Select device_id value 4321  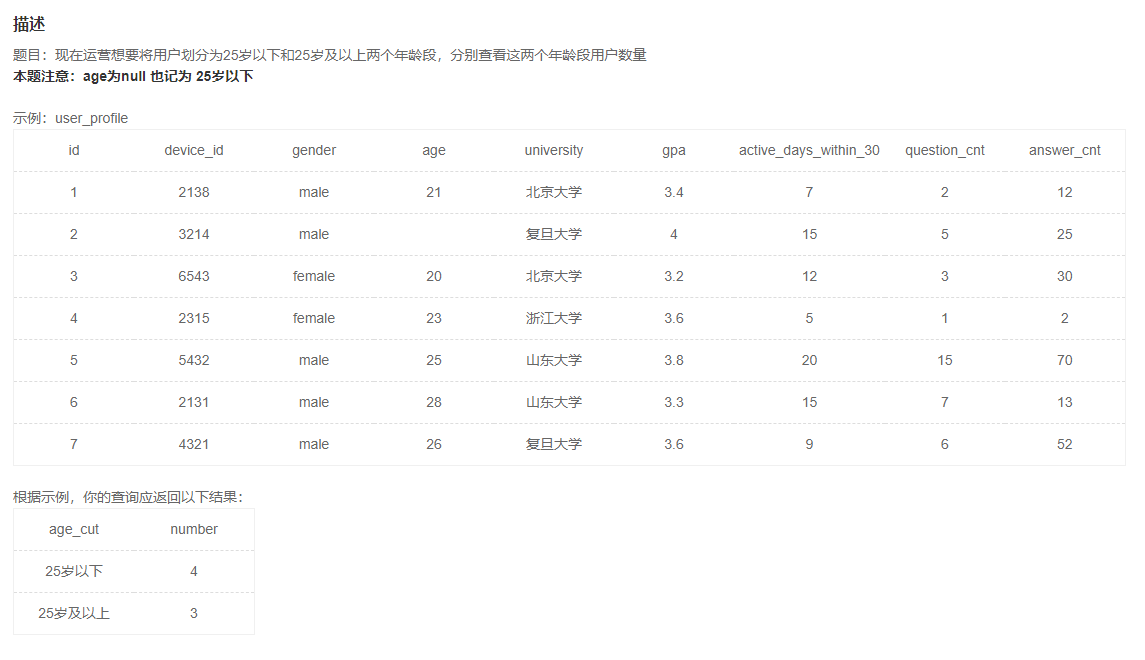coord(194,444)
